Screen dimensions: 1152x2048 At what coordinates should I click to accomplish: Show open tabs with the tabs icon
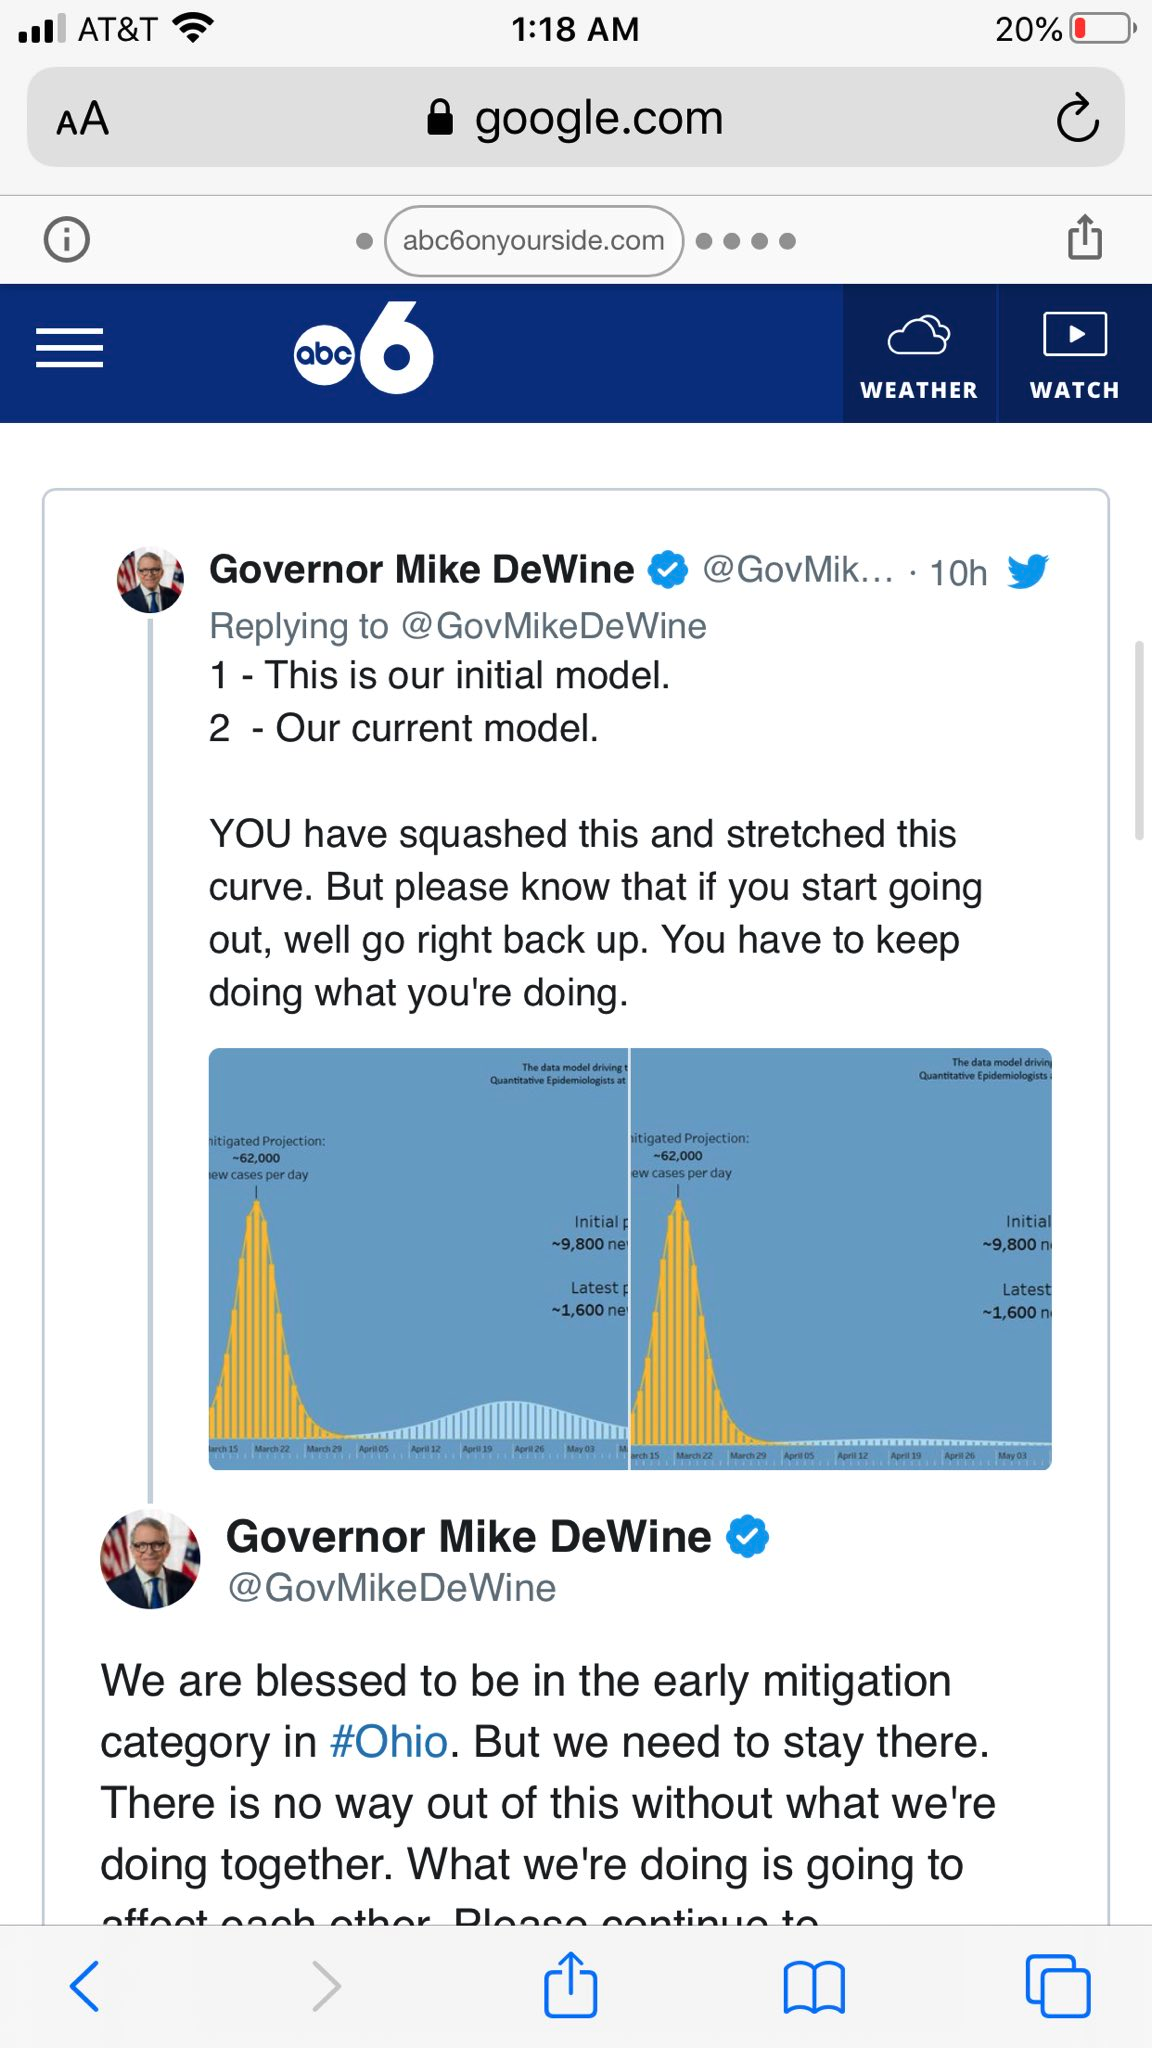tap(1058, 1985)
